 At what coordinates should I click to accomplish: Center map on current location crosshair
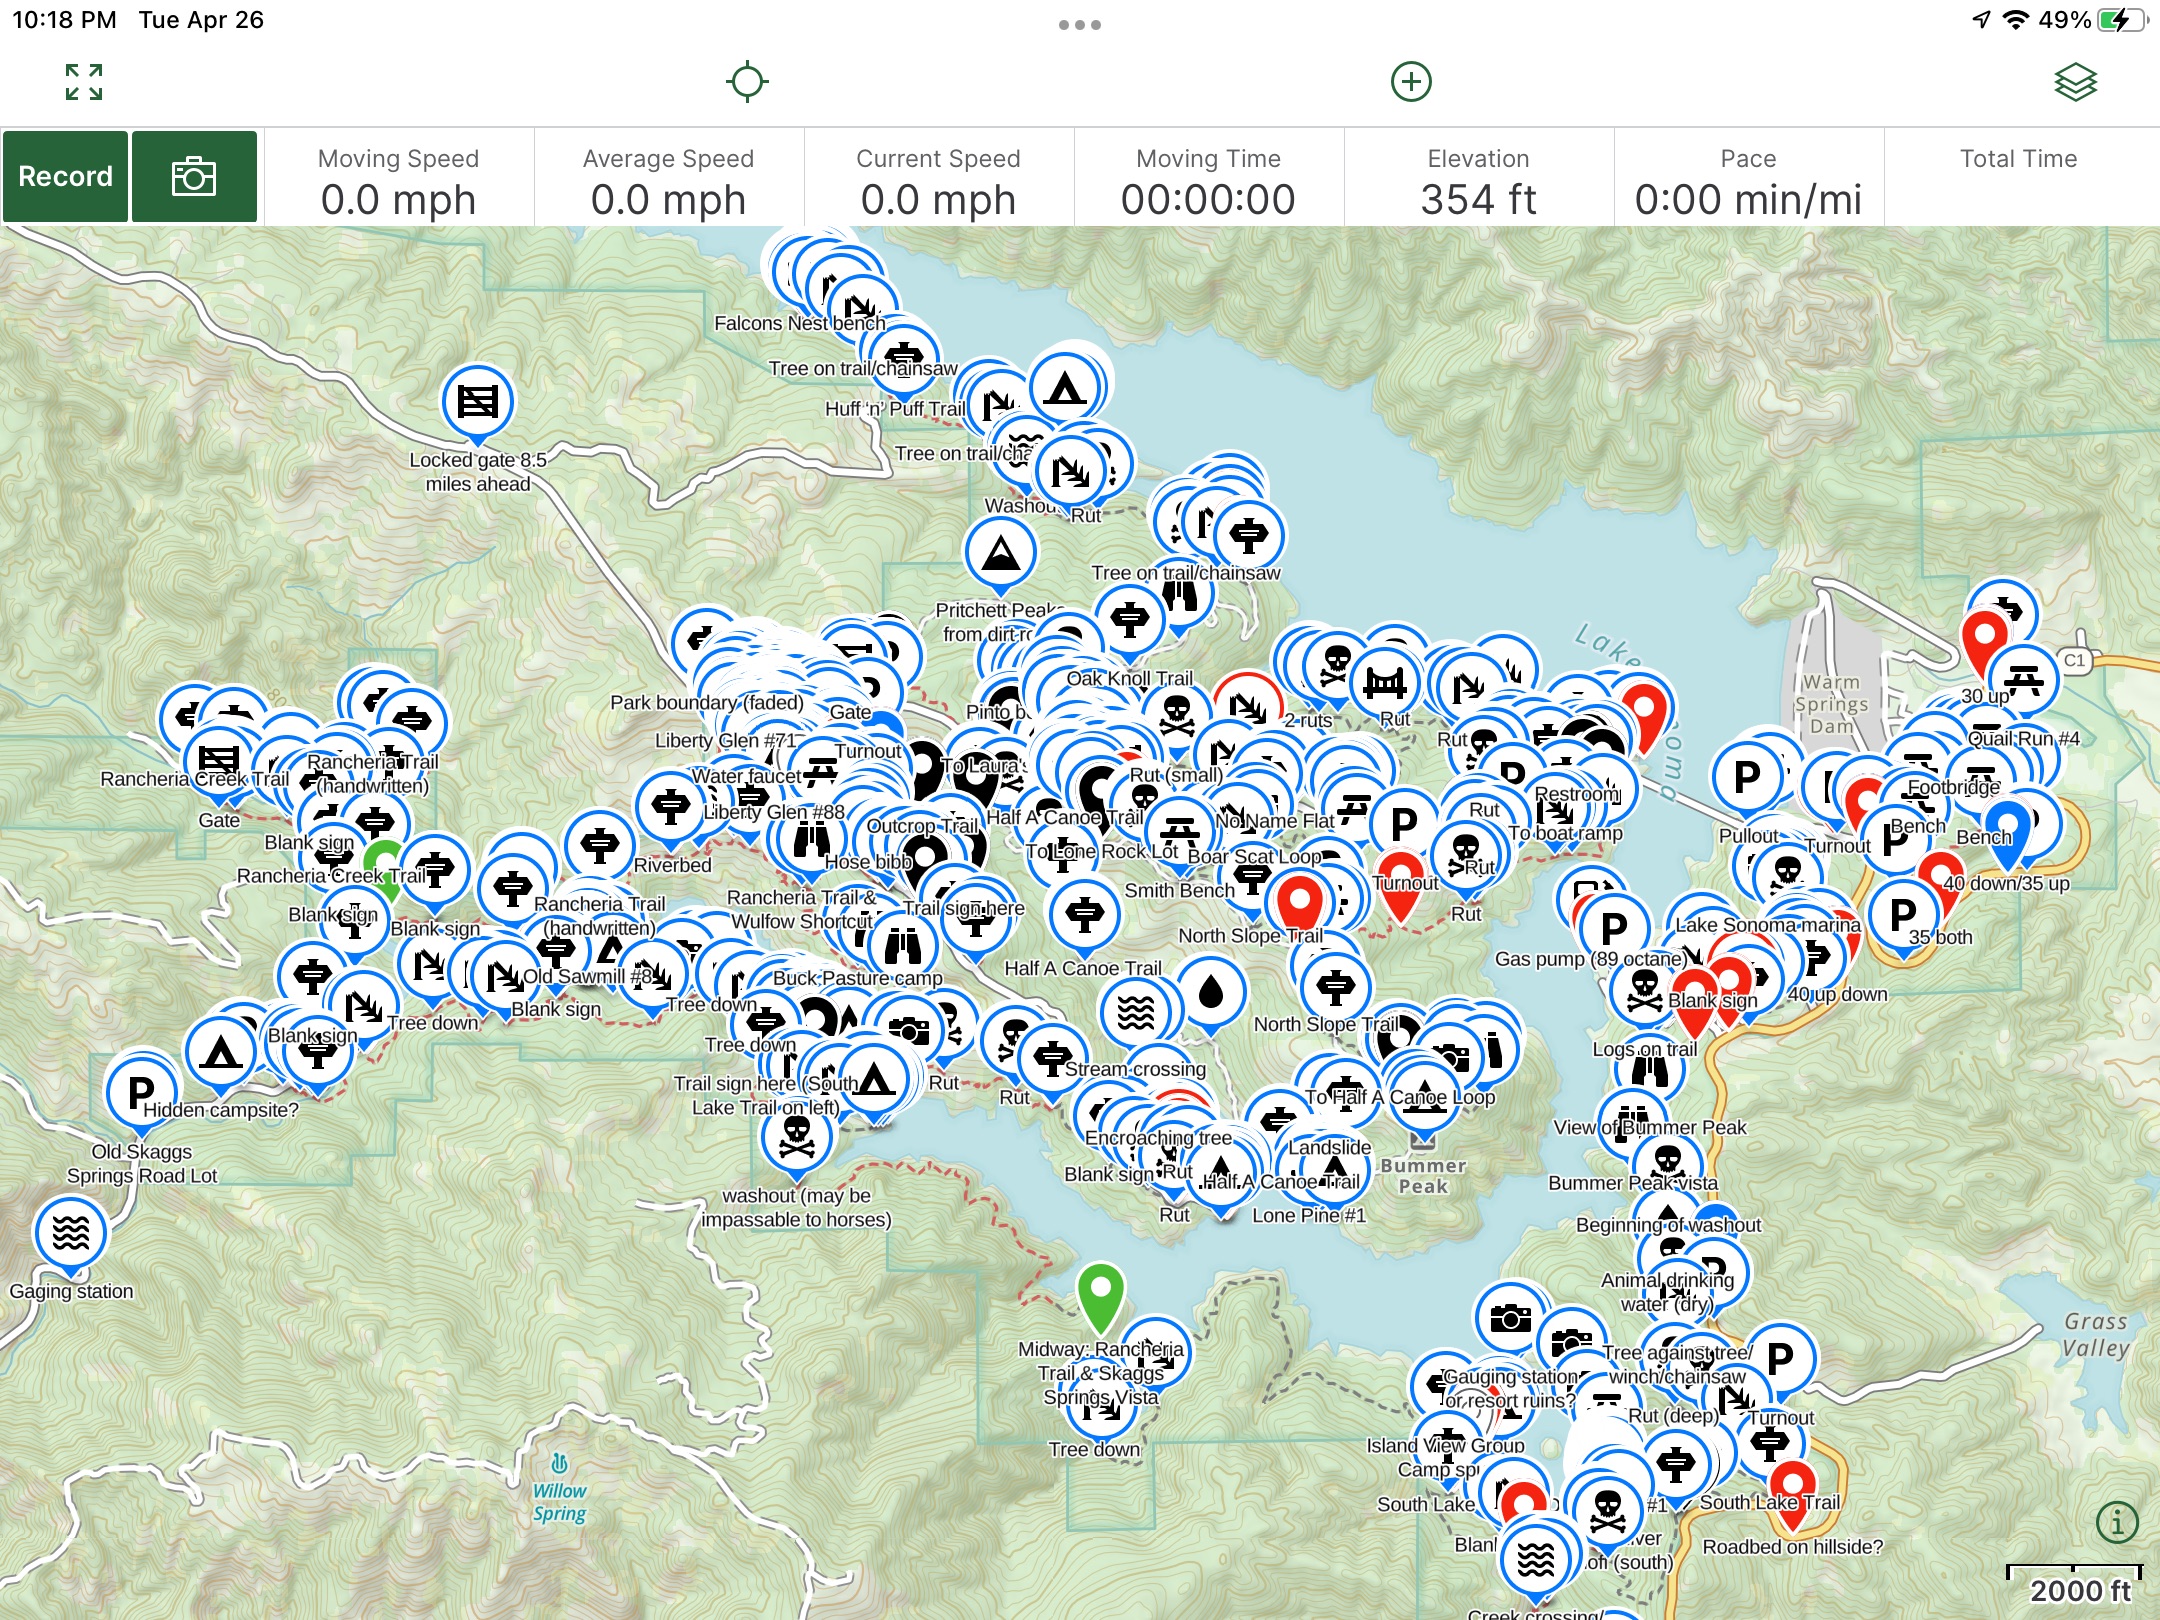tap(747, 82)
